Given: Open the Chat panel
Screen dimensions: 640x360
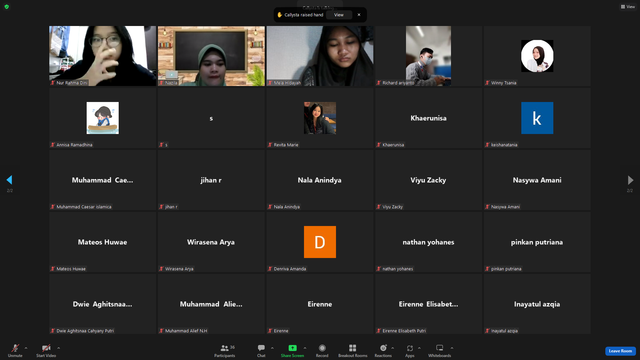Looking at the screenshot, I should [x=261, y=350].
